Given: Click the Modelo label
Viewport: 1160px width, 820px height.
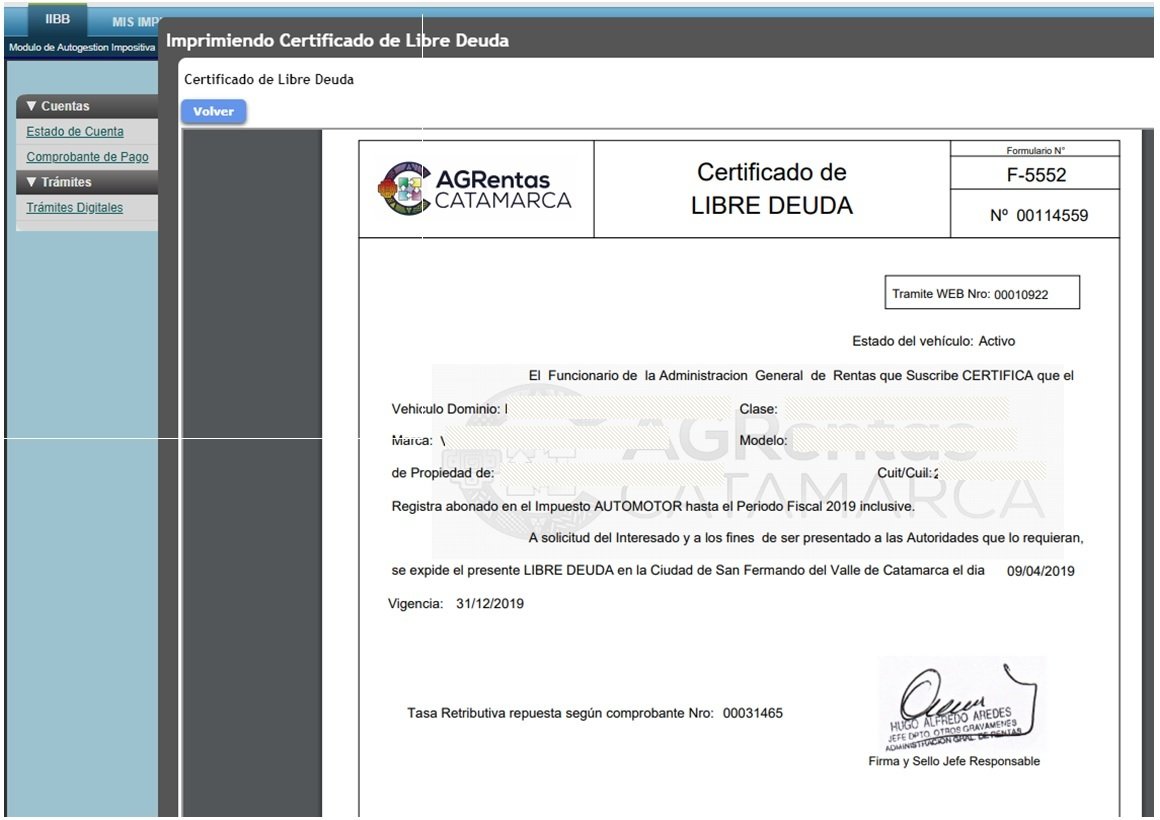Looking at the screenshot, I should pos(763,440).
